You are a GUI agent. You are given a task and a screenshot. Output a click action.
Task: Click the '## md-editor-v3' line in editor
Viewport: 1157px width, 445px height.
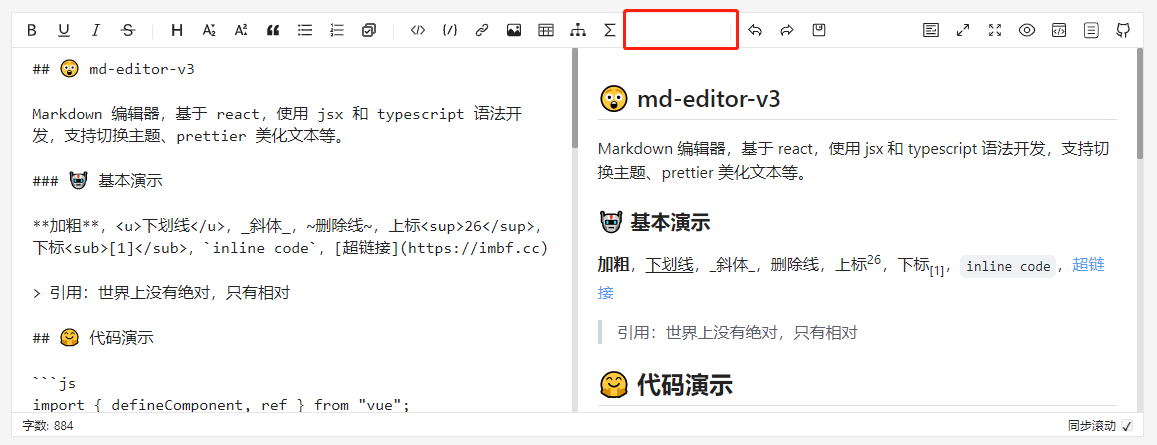point(114,69)
